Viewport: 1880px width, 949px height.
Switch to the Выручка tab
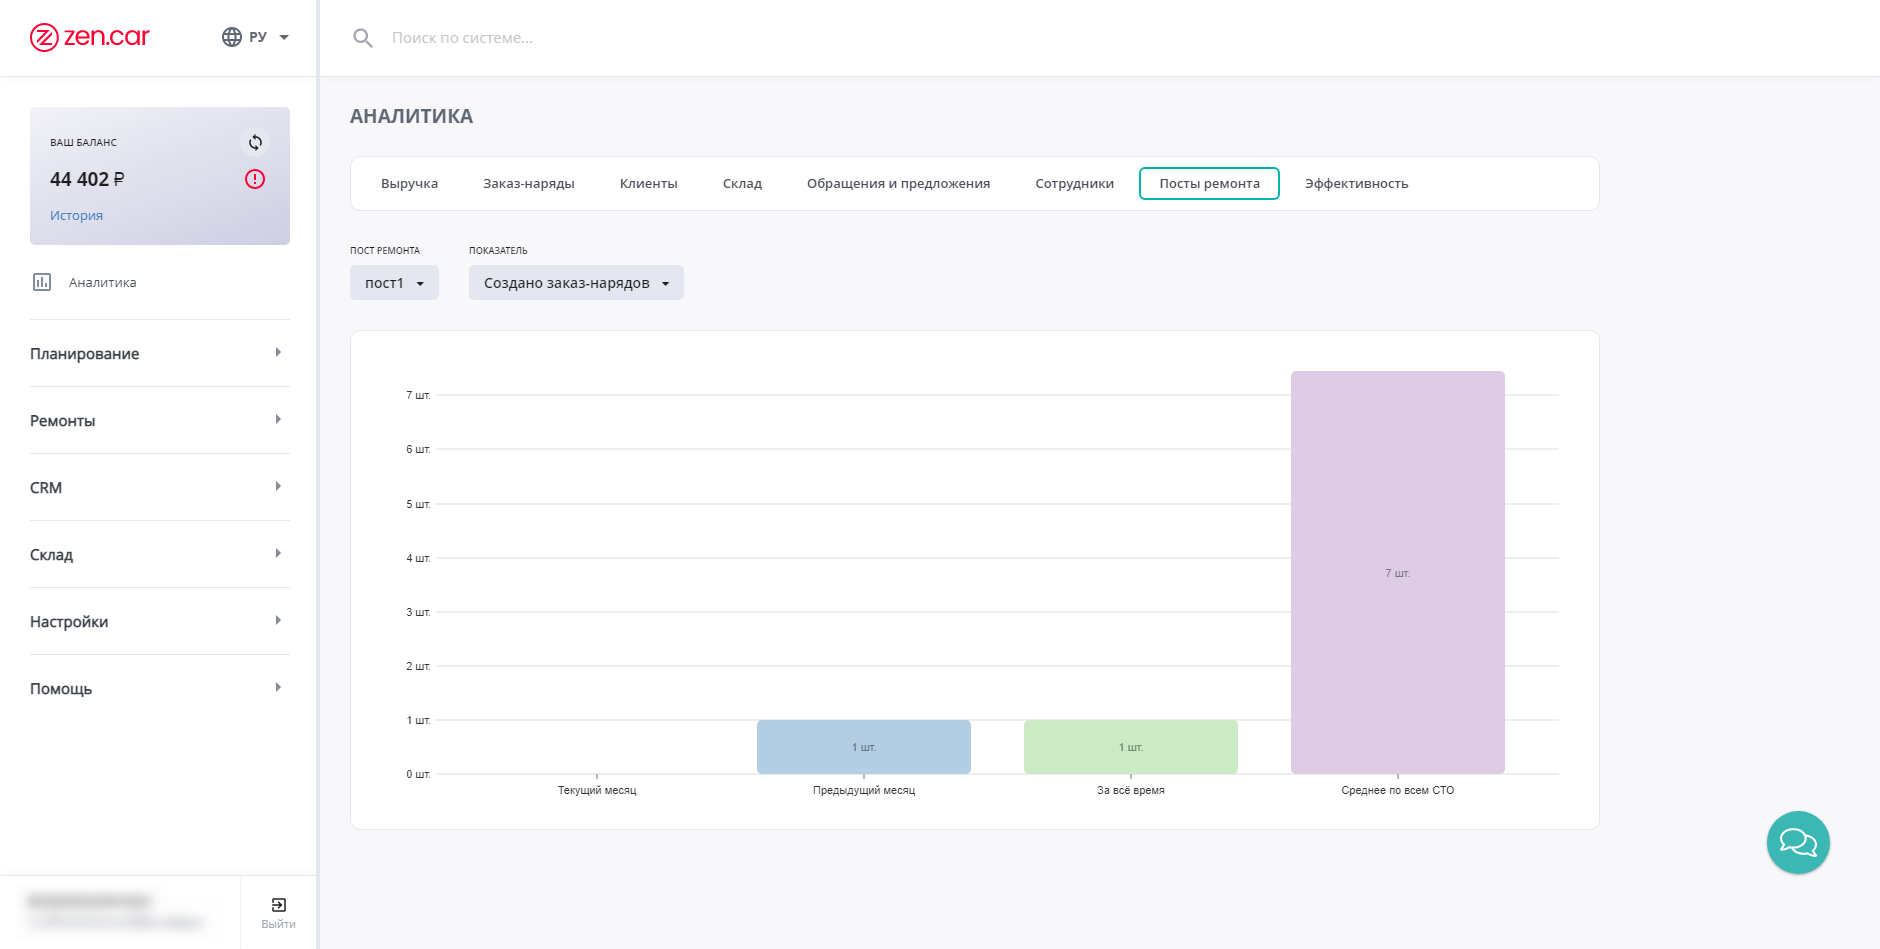coord(409,183)
